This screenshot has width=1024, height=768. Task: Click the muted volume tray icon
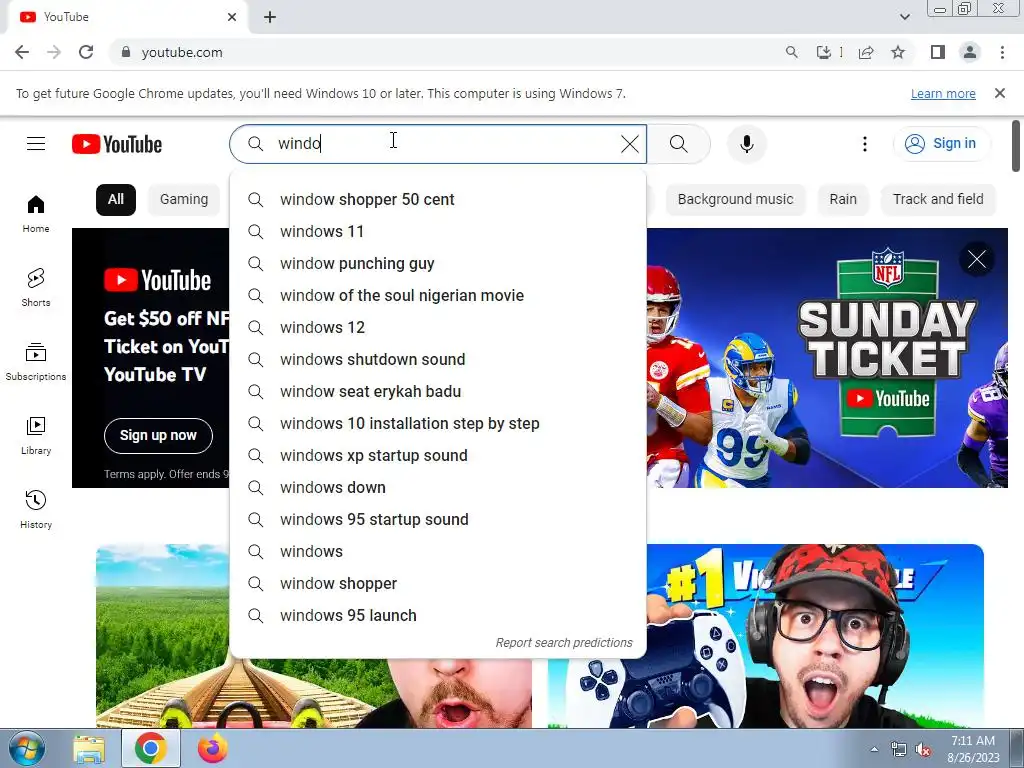[923, 749]
